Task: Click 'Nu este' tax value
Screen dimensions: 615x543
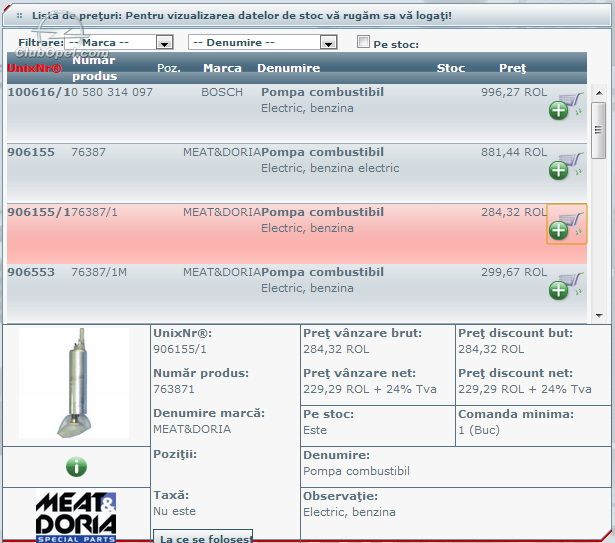Action: 175,511
